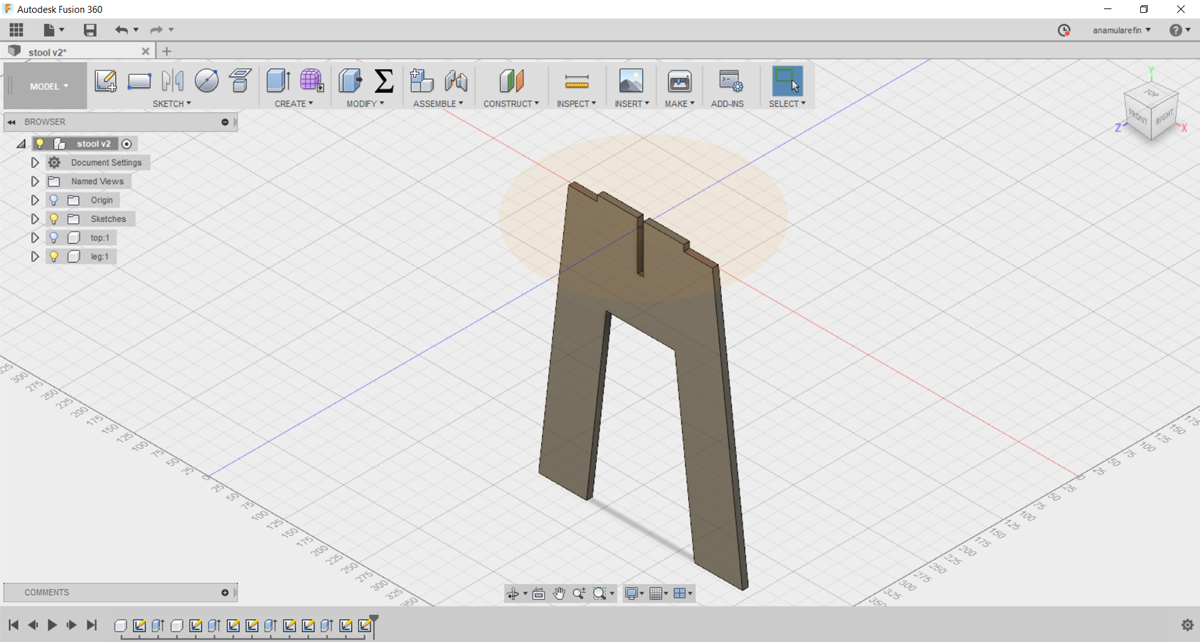This screenshot has width=1200, height=642.
Task: Select the sketch Circle tool icon
Action: pos(207,81)
